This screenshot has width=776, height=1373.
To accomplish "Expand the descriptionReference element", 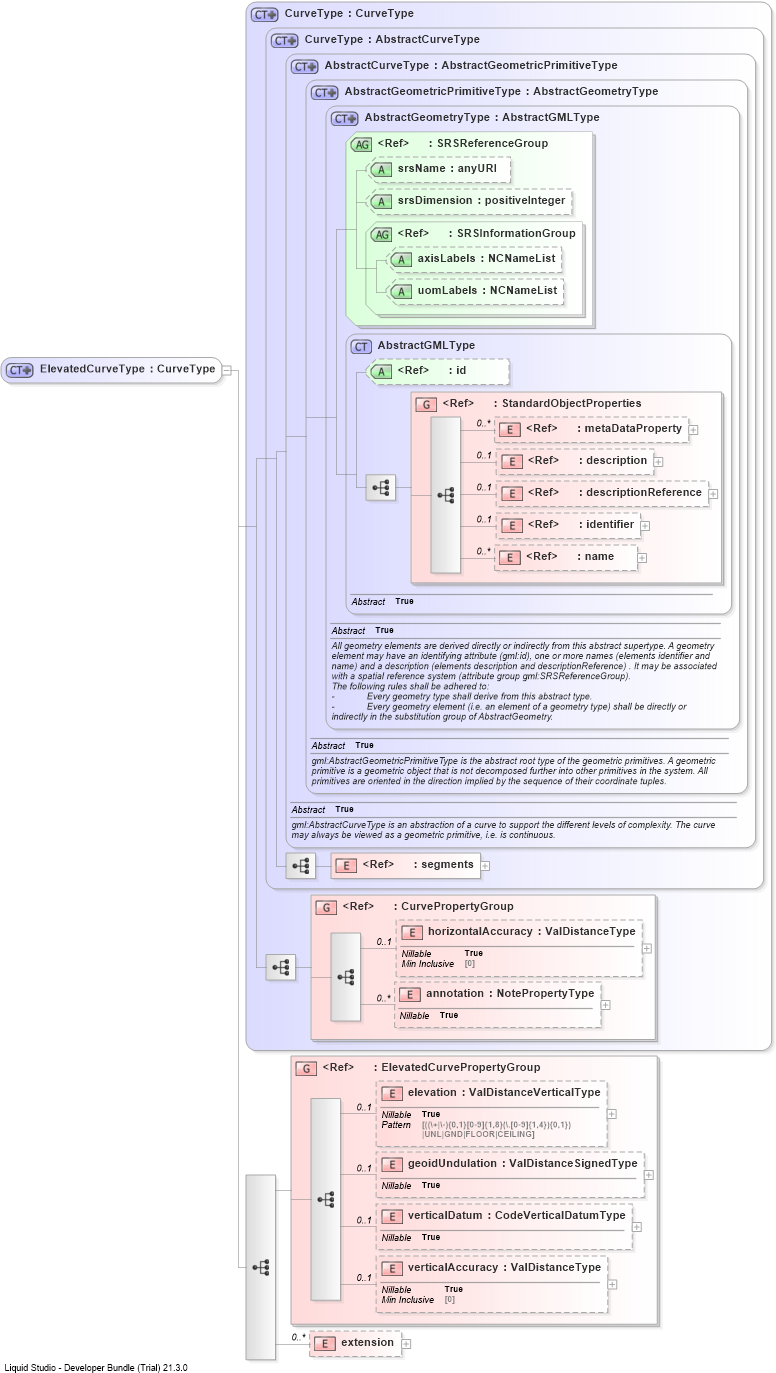I will [713, 493].
